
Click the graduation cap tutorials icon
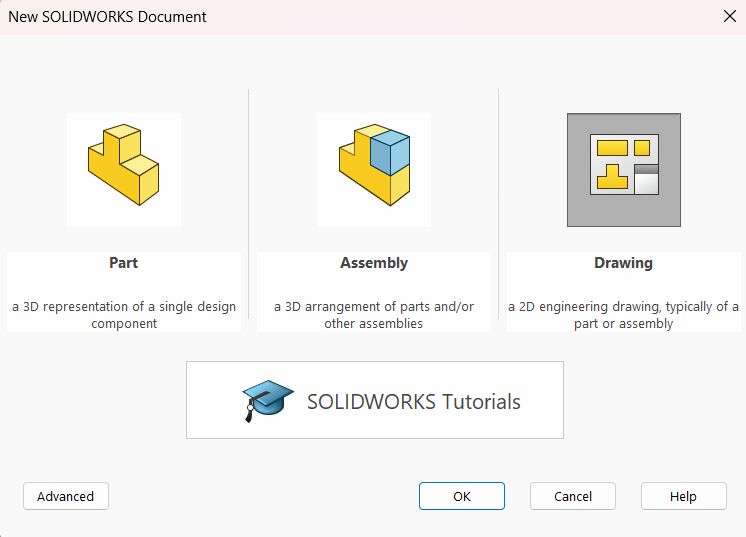tap(268, 401)
